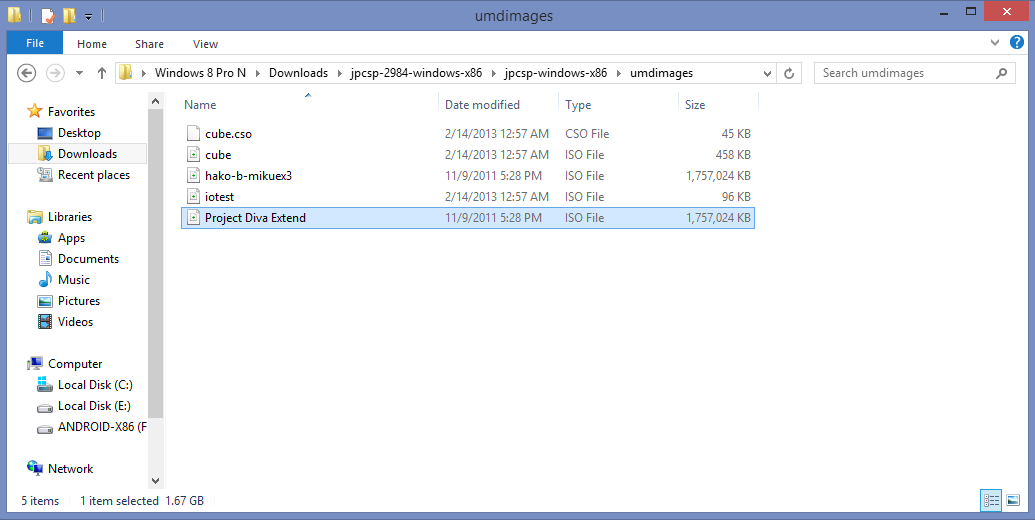Expand the chevron after jpcsp-windows-x86 breadcrumb
Viewport: 1035px width, 520px height.
pyautogui.click(x=618, y=73)
